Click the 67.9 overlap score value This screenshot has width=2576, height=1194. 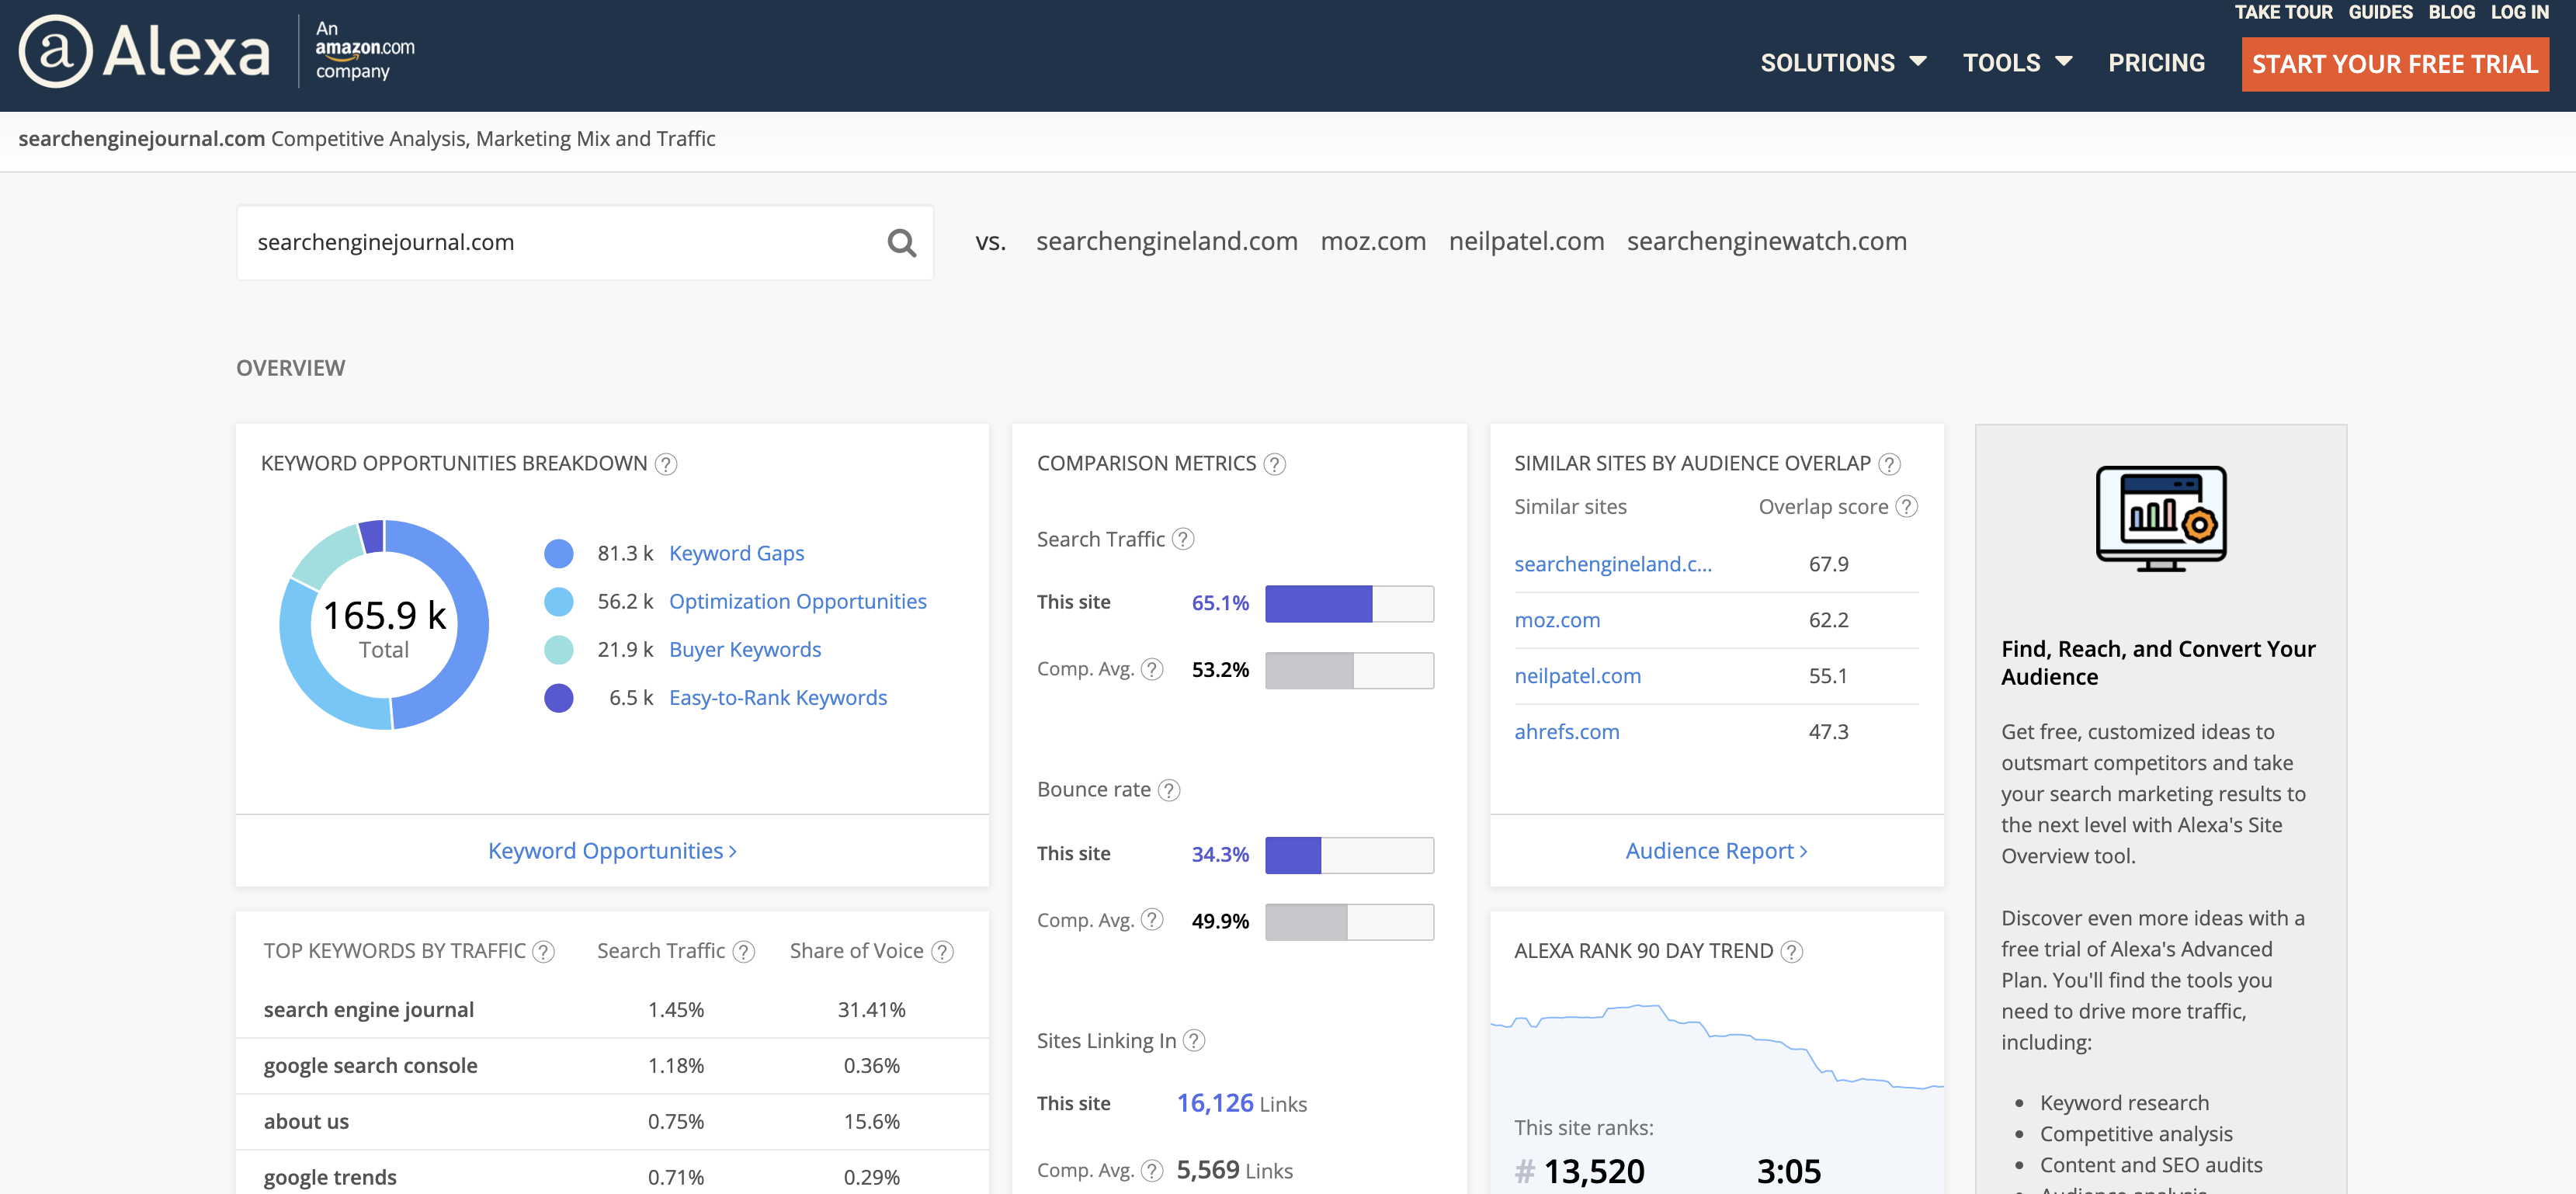(x=1828, y=564)
